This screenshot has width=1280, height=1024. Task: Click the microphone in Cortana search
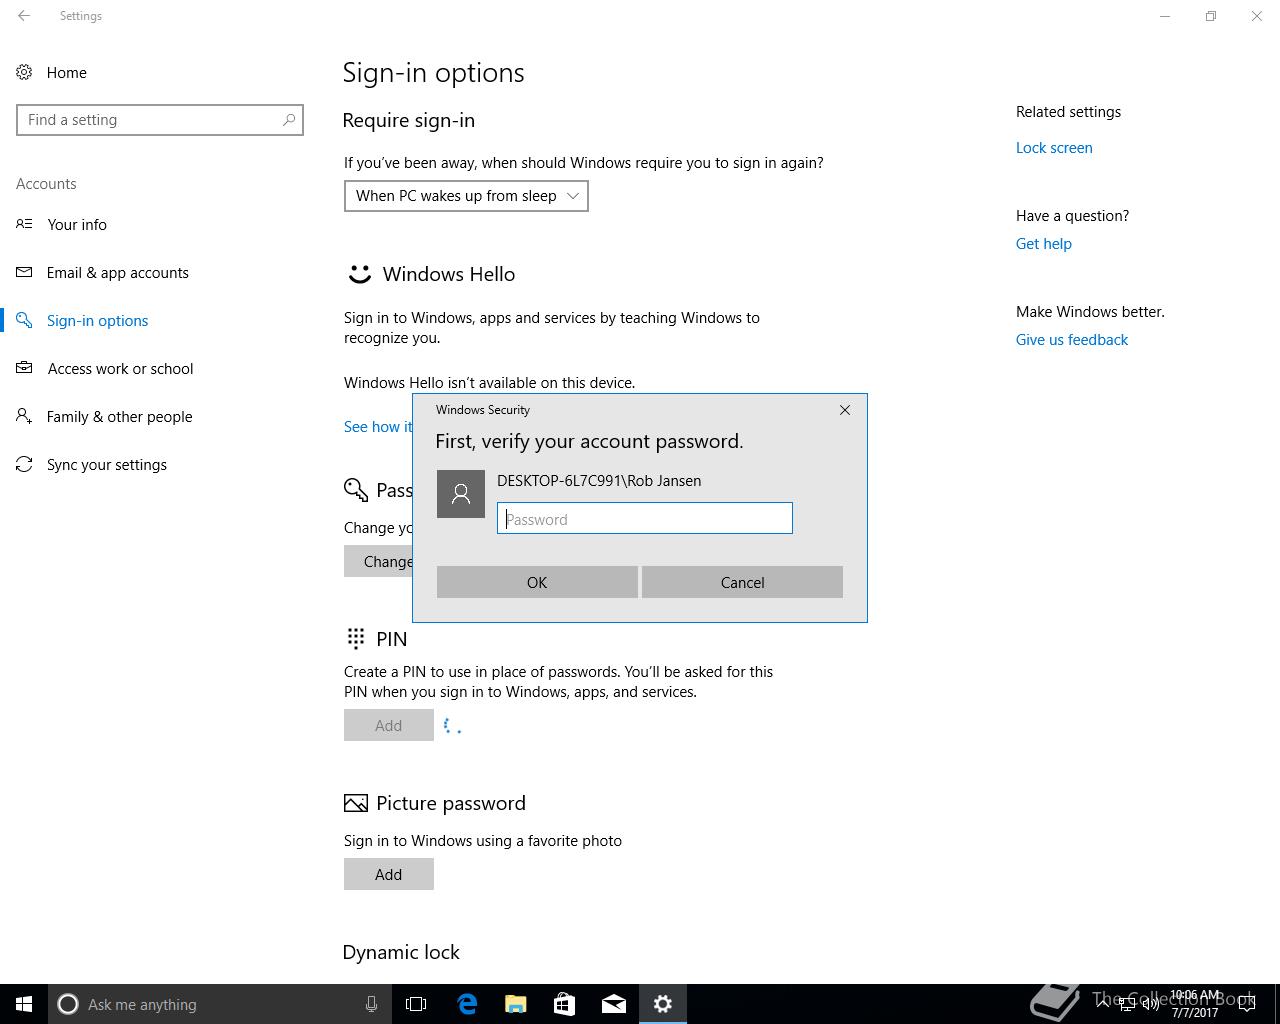(371, 1004)
